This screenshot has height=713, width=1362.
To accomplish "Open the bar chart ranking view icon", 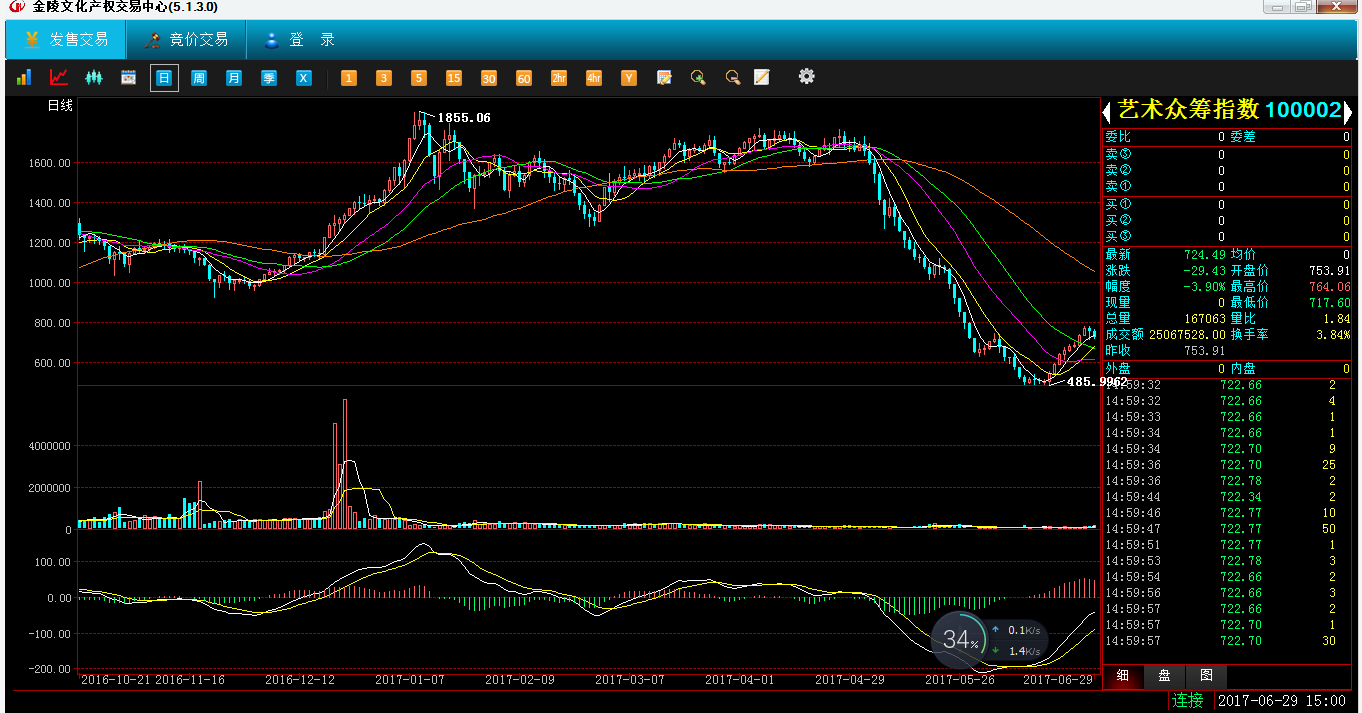I will point(24,77).
